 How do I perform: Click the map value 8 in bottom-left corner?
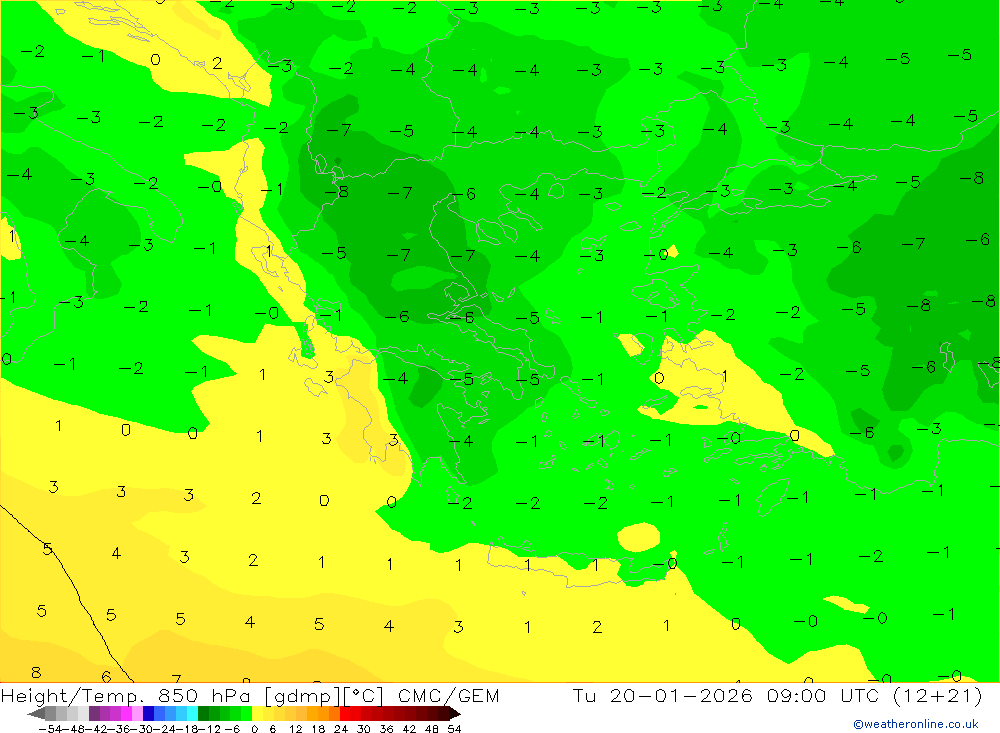coord(36,672)
